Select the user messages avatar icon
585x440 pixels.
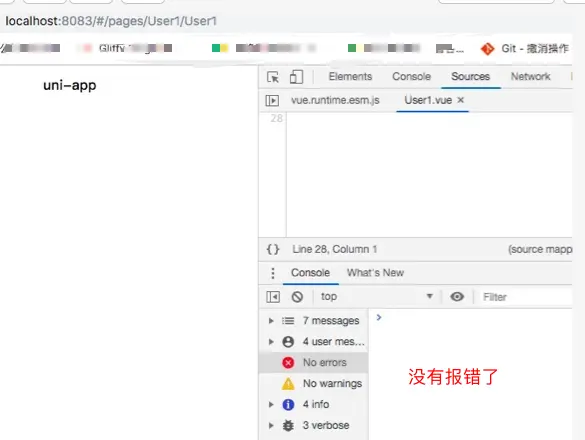tap(288, 342)
